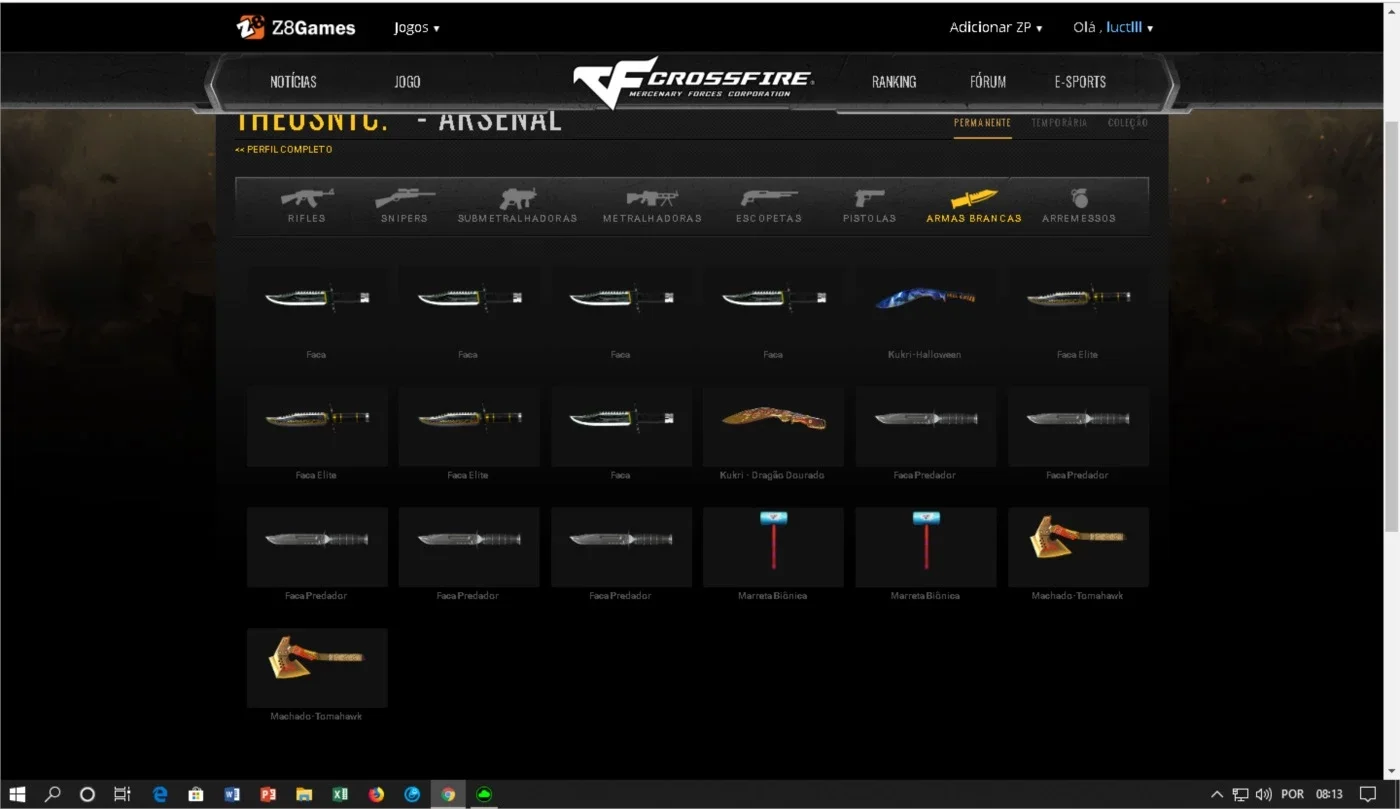This screenshot has height=809, width=1400.
Task: Open the Jogo menu item
Action: 407,82
